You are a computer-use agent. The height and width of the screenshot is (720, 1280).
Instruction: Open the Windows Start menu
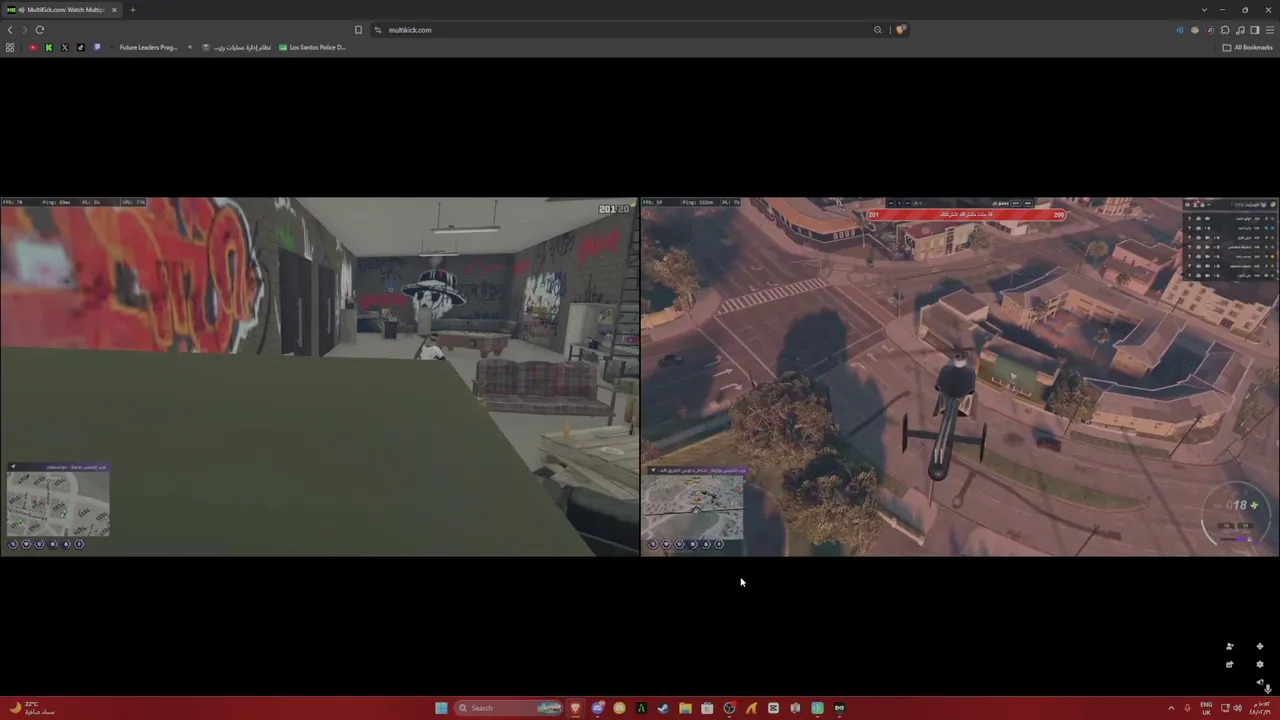coord(441,708)
